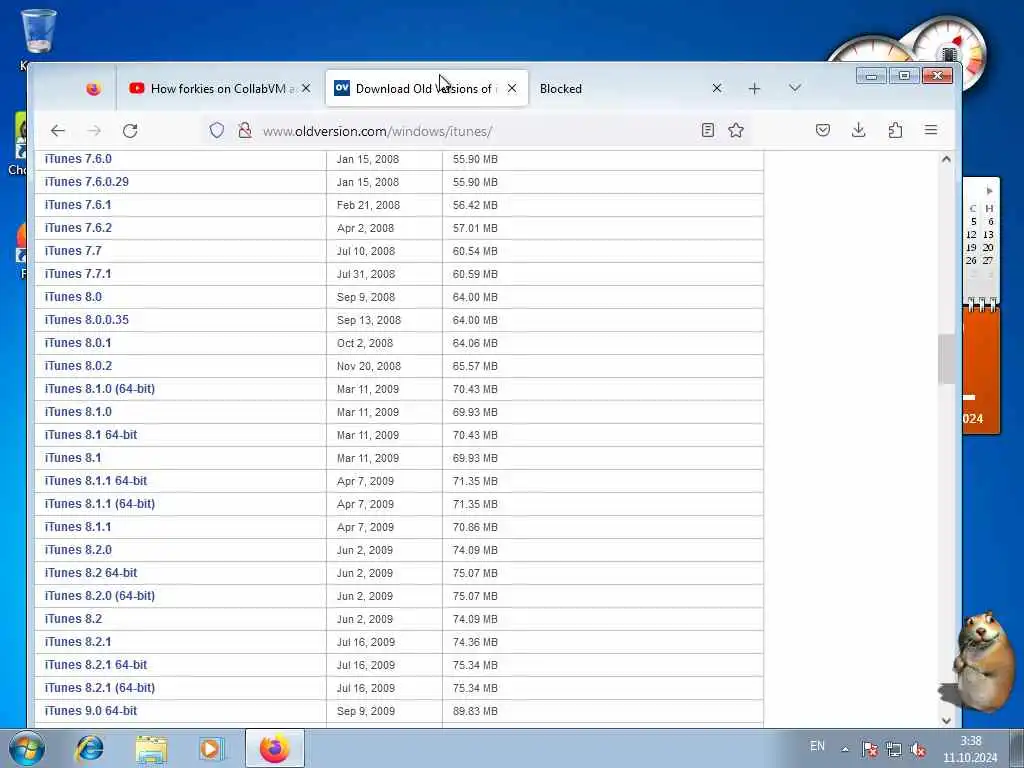Click the vertical scrollbar thumb
Image resolution: width=1024 pixels, height=768 pixels.
click(946, 359)
